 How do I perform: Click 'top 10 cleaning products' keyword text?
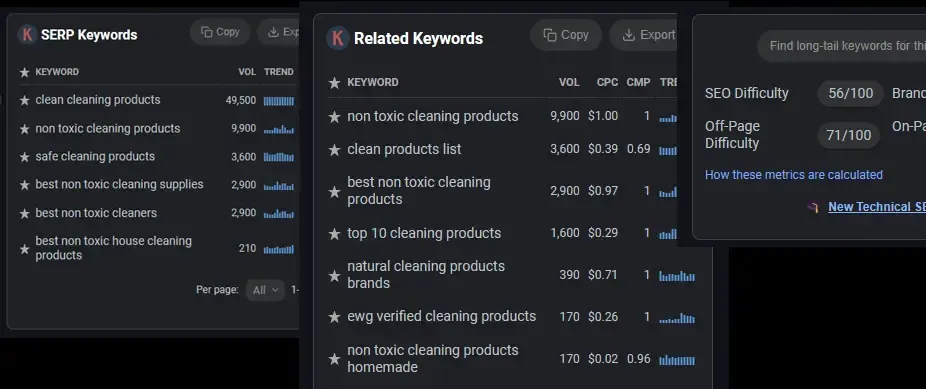(x=424, y=233)
